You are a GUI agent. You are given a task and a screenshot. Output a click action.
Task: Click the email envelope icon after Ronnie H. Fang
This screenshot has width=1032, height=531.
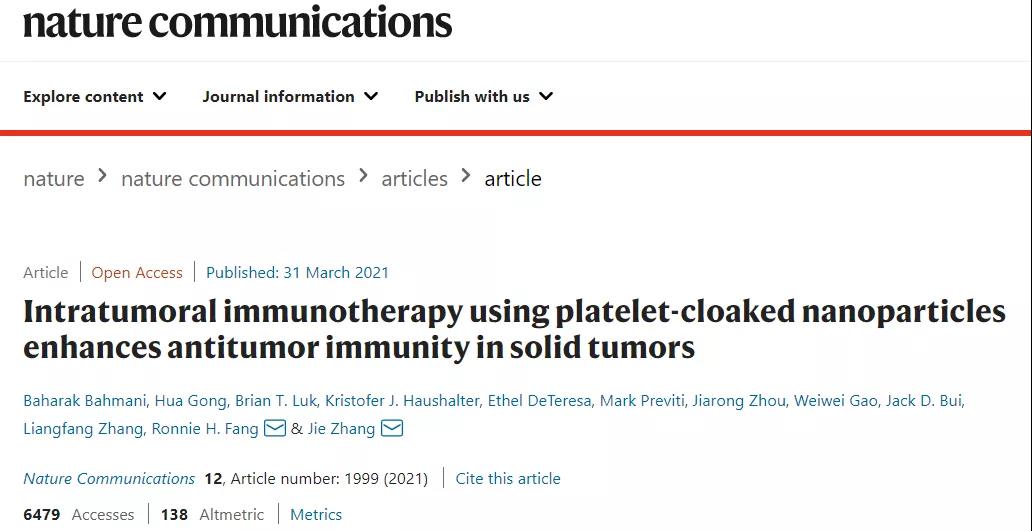274,429
